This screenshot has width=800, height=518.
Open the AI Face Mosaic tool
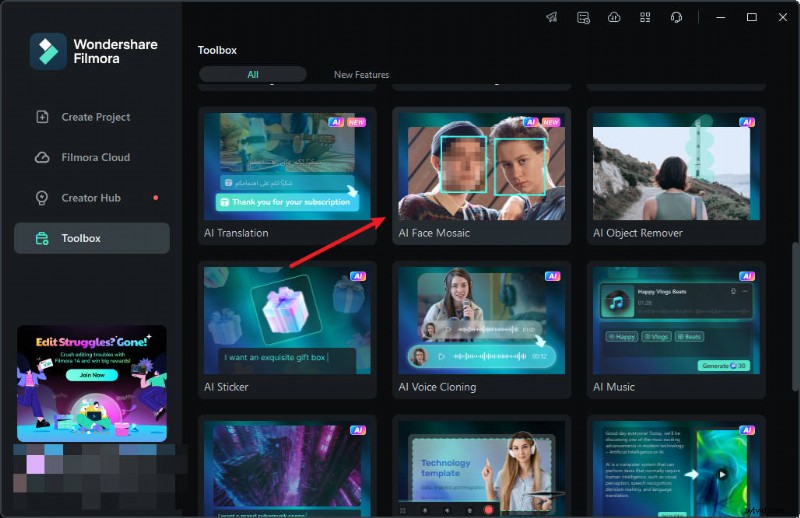(x=481, y=175)
